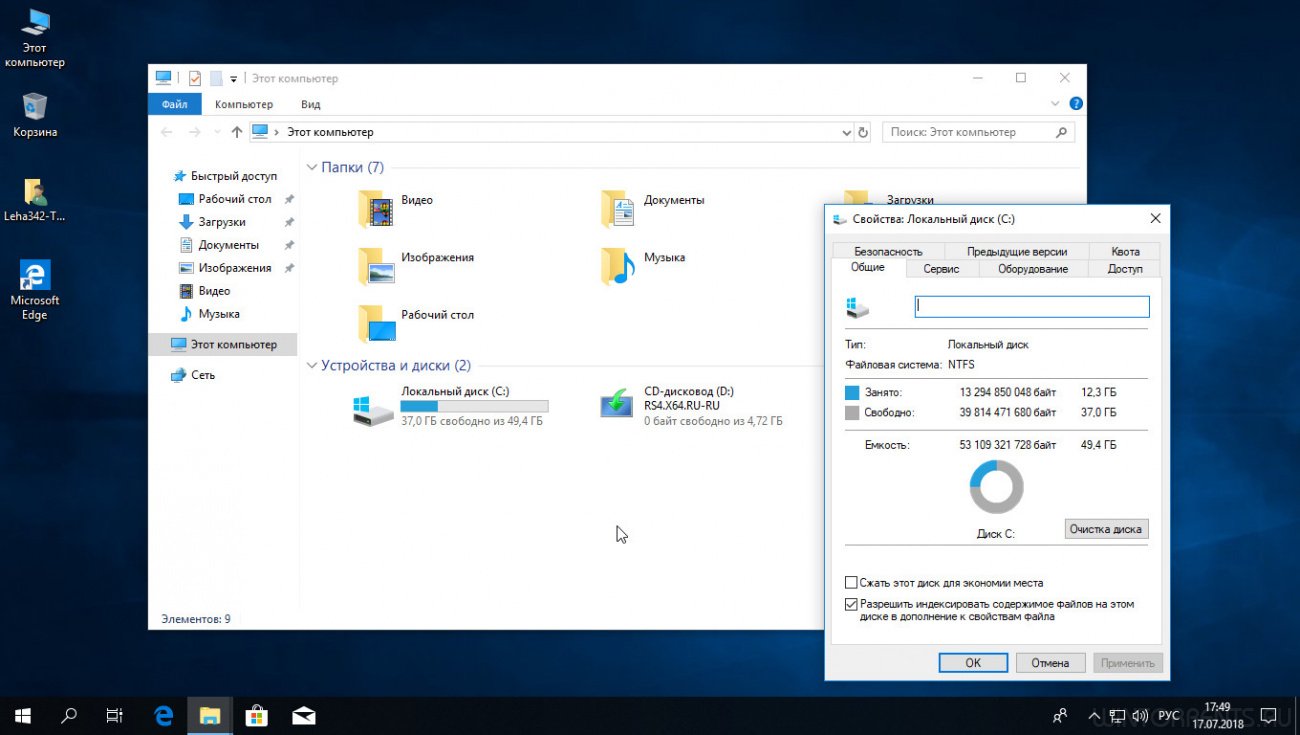Viewport: 1300px width, 735px height.
Task: Select the Локальный диск (C:) drive icon
Action: tap(373, 408)
